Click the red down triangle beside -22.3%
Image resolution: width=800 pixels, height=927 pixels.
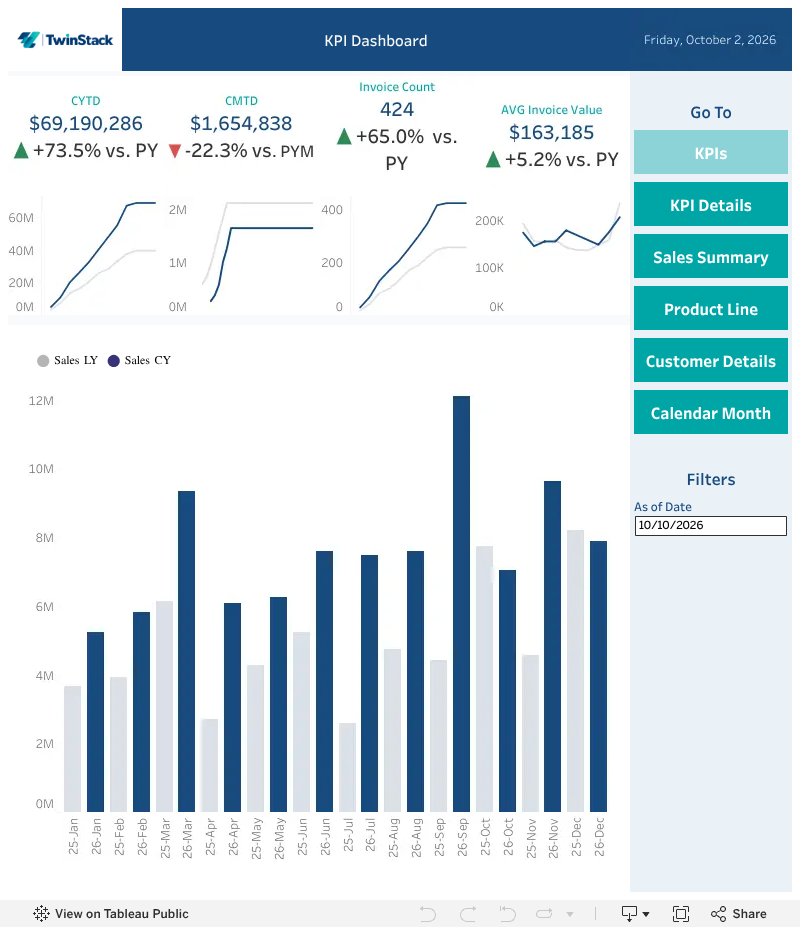tap(174, 151)
